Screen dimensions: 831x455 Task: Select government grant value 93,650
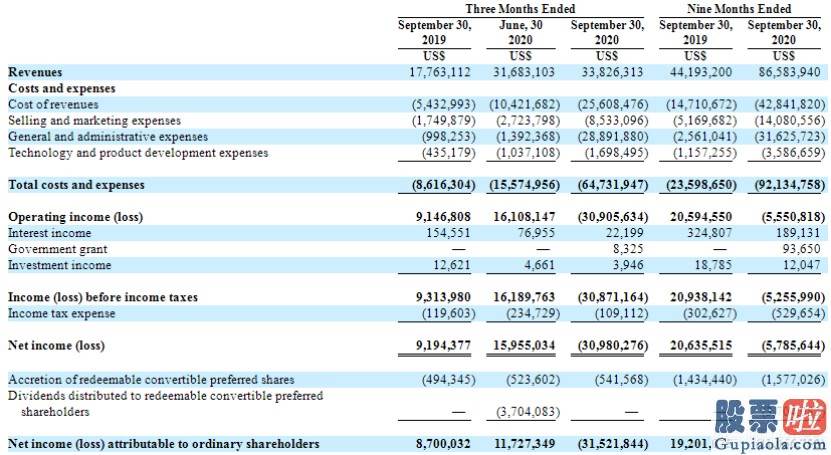801,249
